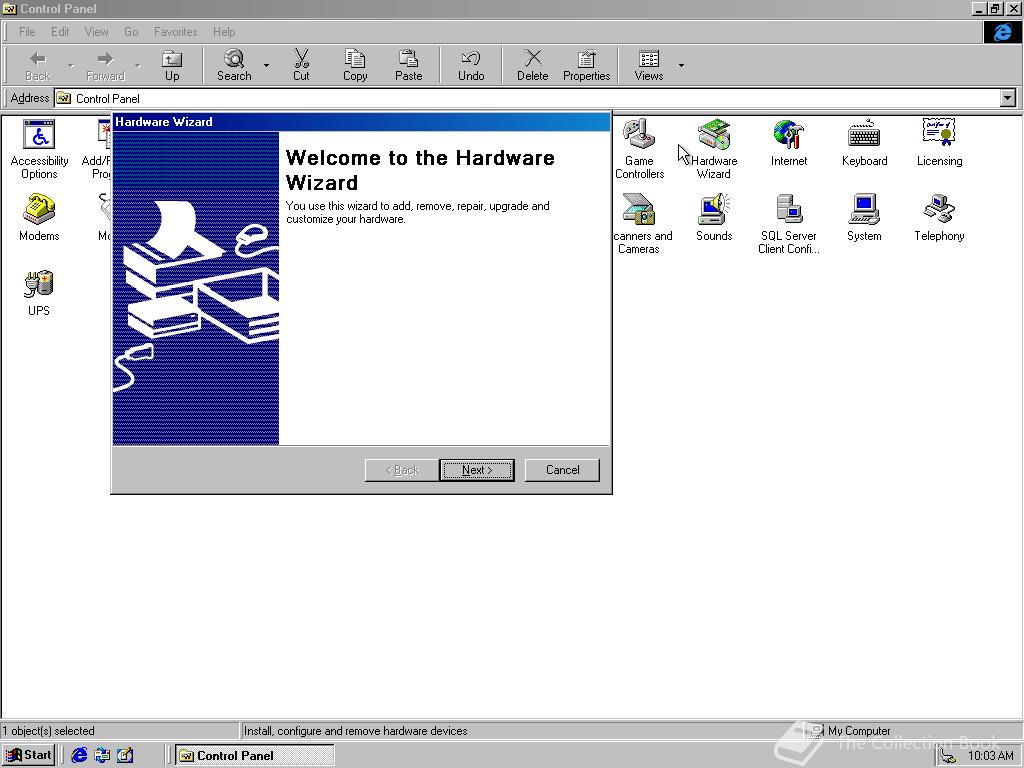The image size is (1024, 768).
Task: Open the Accessibility Options icon
Action: [x=39, y=149]
